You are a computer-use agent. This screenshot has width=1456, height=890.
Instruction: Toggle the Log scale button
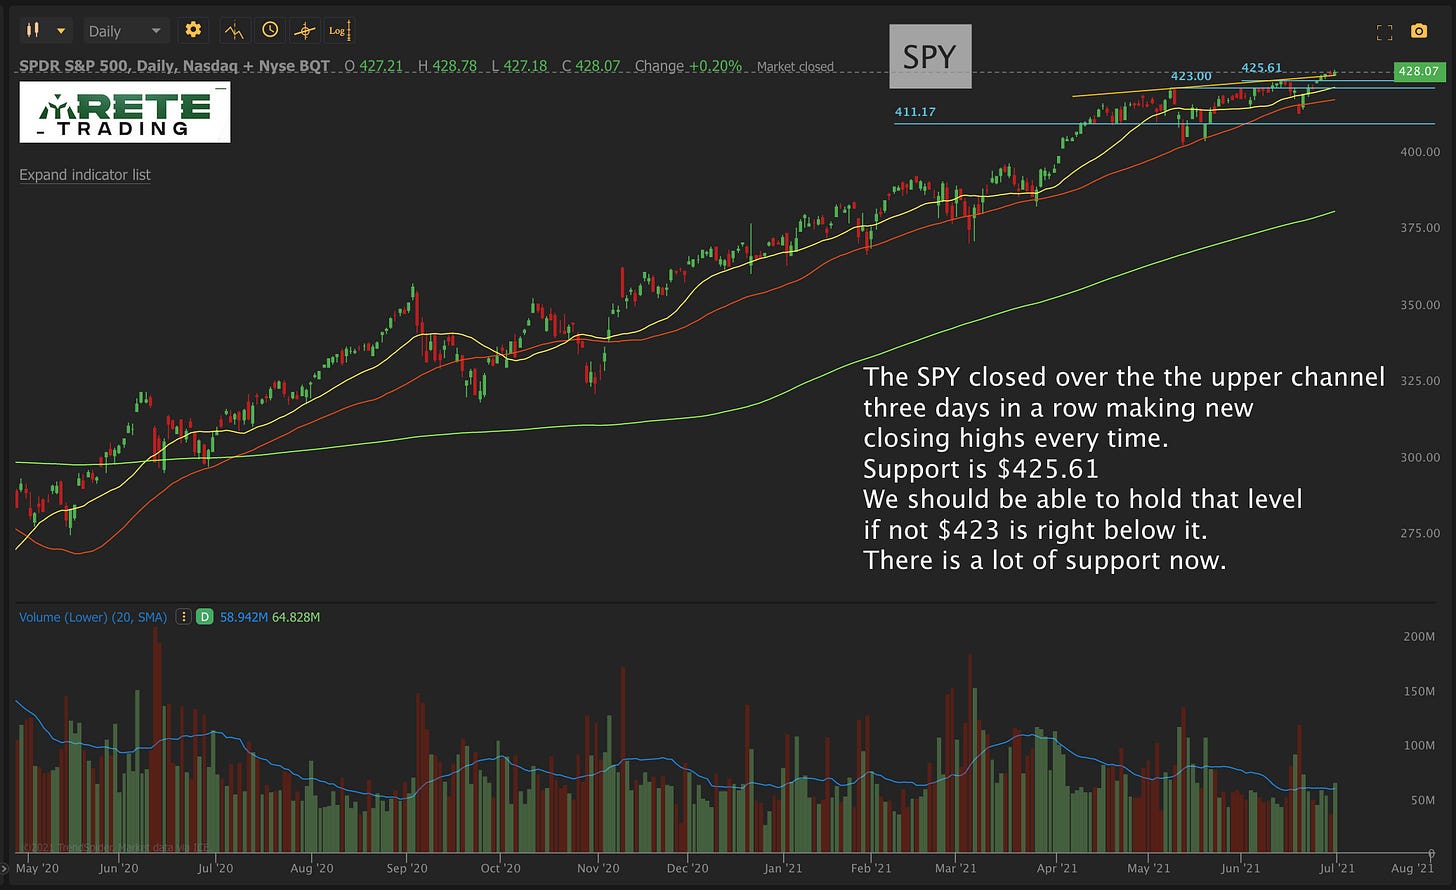pos(339,31)
